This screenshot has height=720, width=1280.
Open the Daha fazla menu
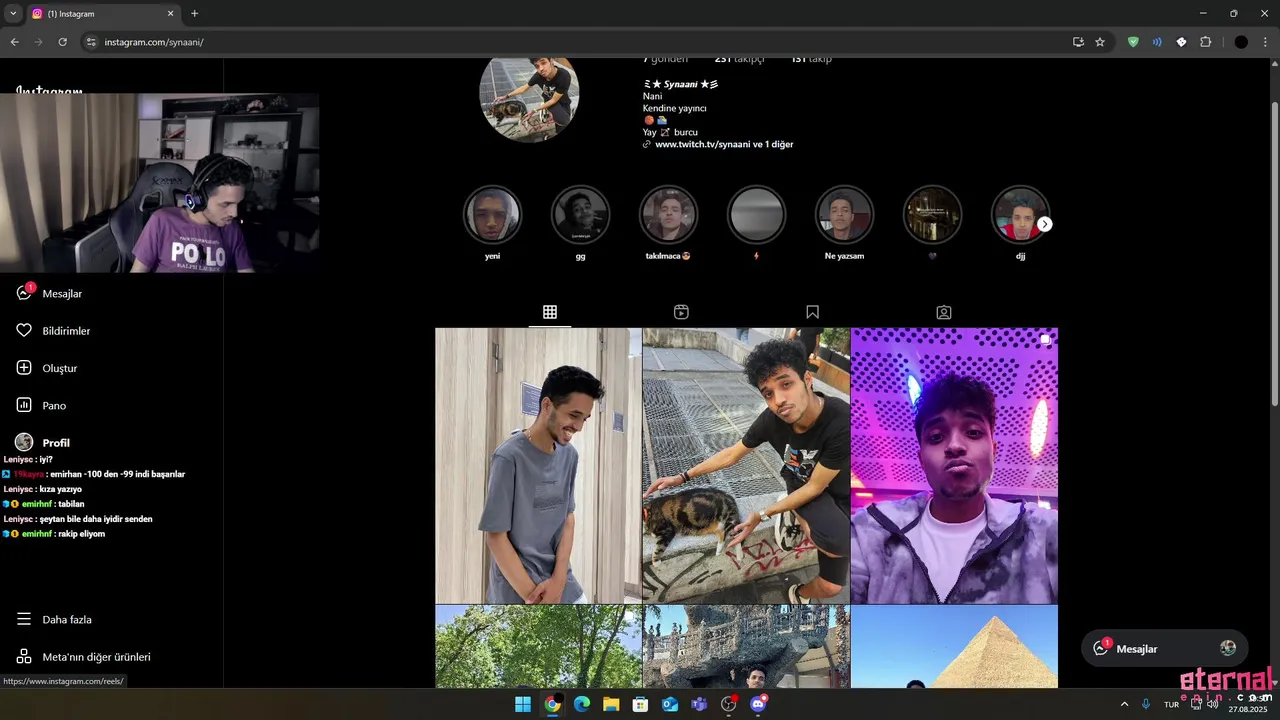point(54,619)
